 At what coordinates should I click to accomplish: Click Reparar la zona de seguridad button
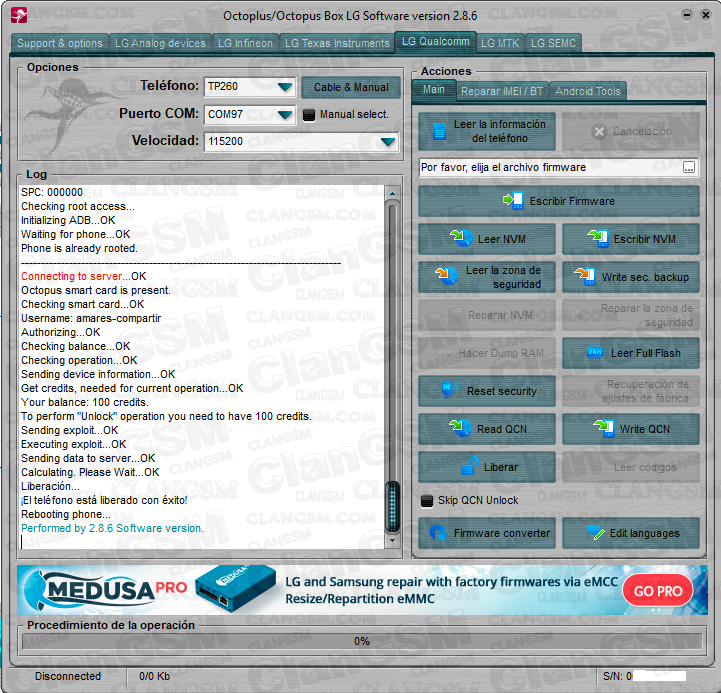630,315
